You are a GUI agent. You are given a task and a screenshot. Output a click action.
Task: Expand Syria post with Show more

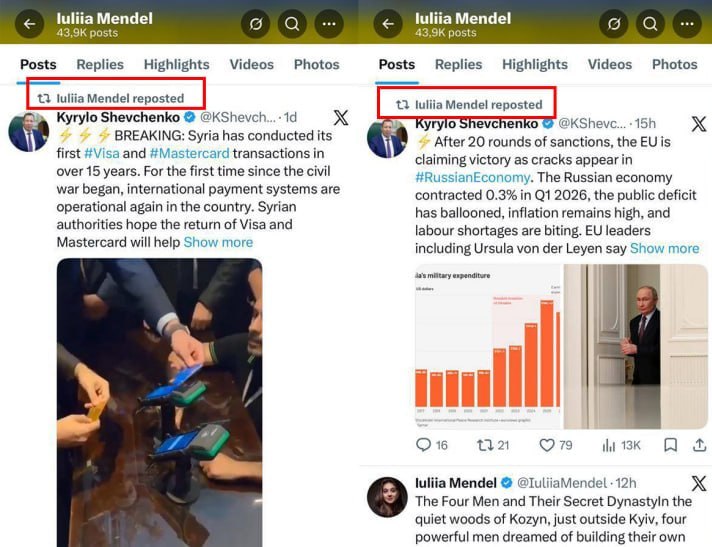[218, 242]
